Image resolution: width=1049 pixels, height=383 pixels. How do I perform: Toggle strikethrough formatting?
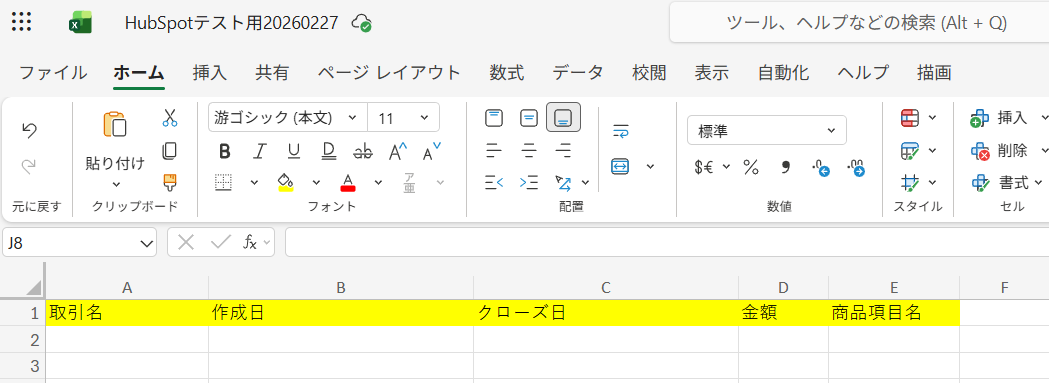[x=363, y=151]
